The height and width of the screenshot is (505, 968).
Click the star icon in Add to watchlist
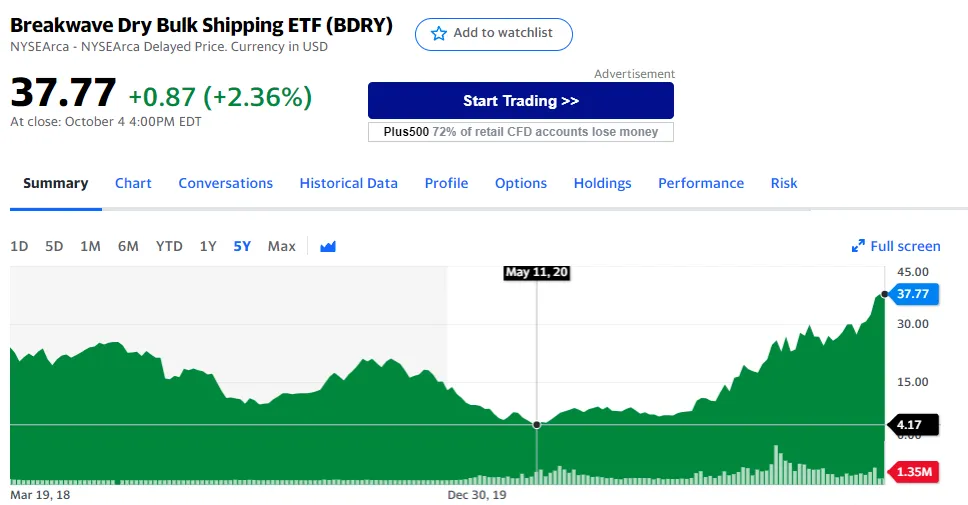coord(438,33)
